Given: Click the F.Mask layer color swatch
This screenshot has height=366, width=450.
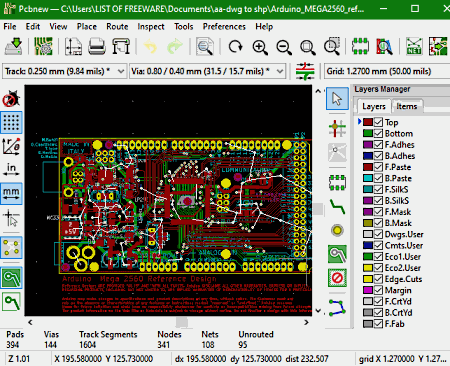Looking at the screenshot, I should point(368,212).
